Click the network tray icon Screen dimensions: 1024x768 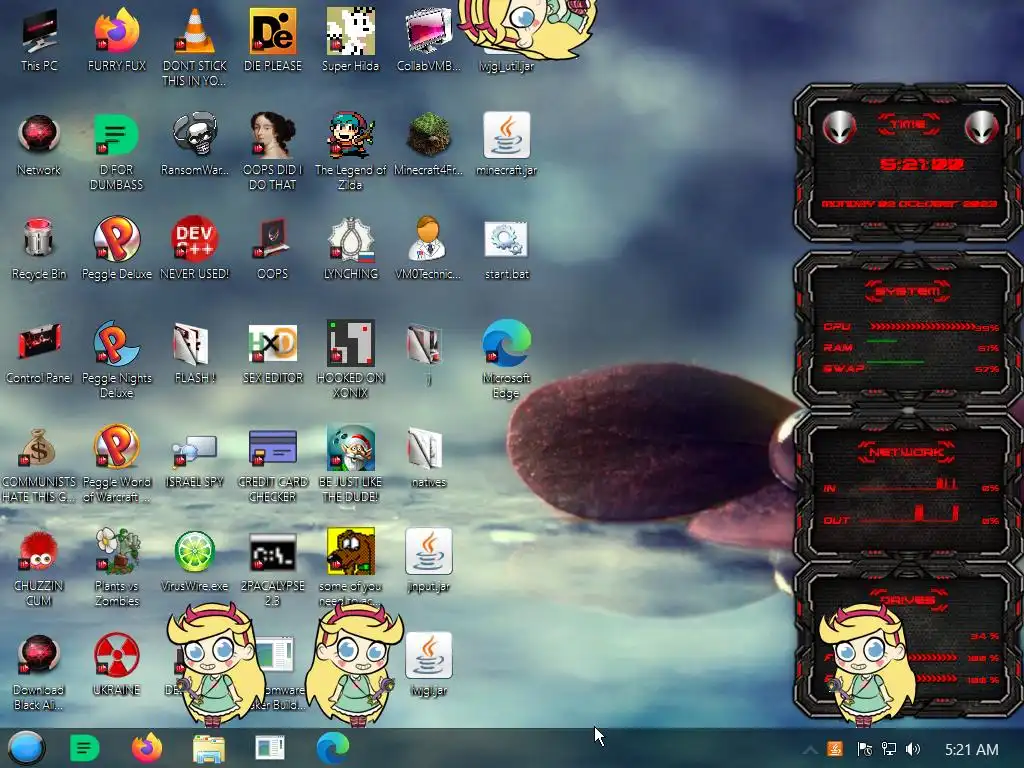click(x=888, y=749)
